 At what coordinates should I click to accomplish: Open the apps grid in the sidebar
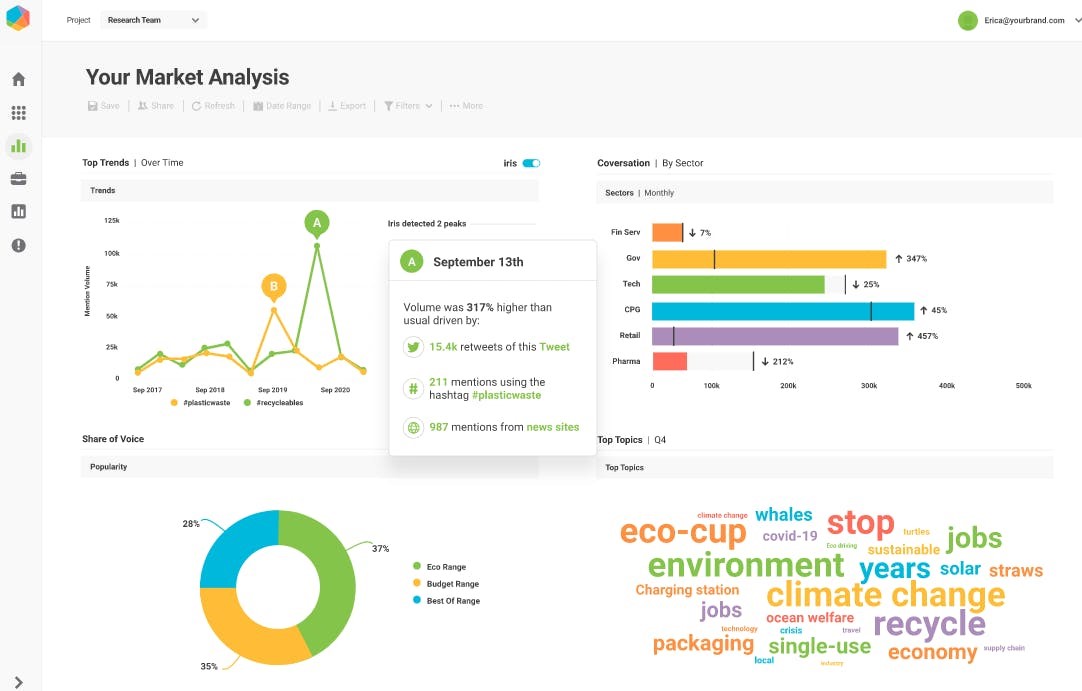tap(18, 111)
